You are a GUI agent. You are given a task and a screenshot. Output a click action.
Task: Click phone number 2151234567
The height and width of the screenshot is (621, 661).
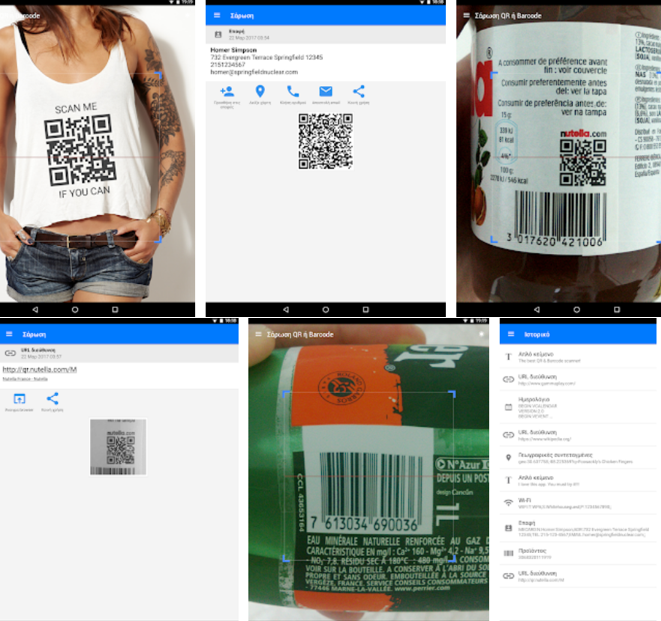coord(228,65)
